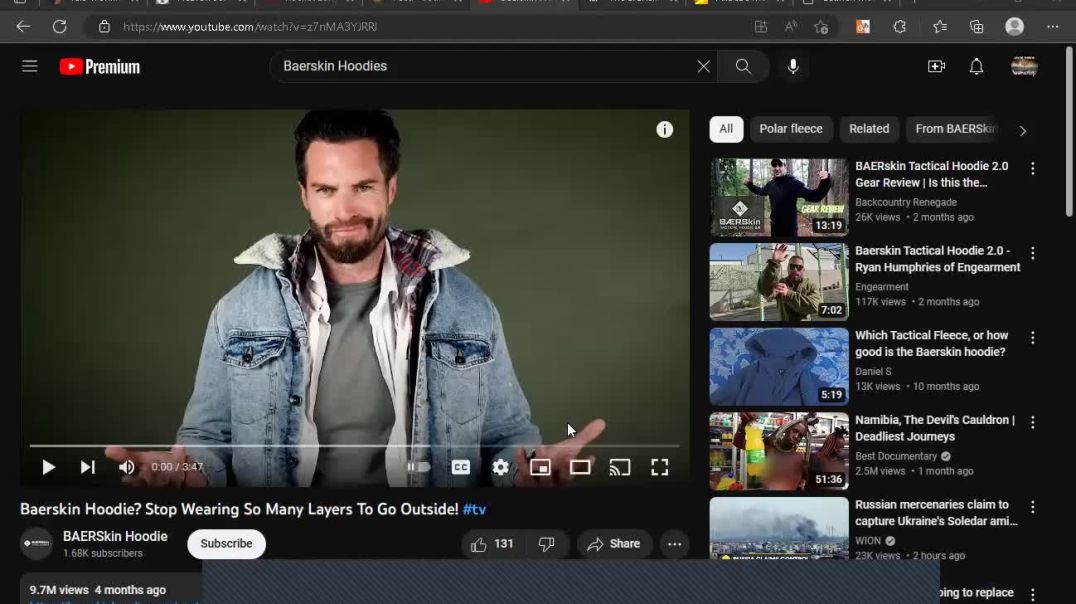Show the video info card
This screenshot has width=1076, height=604.
point(664,130)
